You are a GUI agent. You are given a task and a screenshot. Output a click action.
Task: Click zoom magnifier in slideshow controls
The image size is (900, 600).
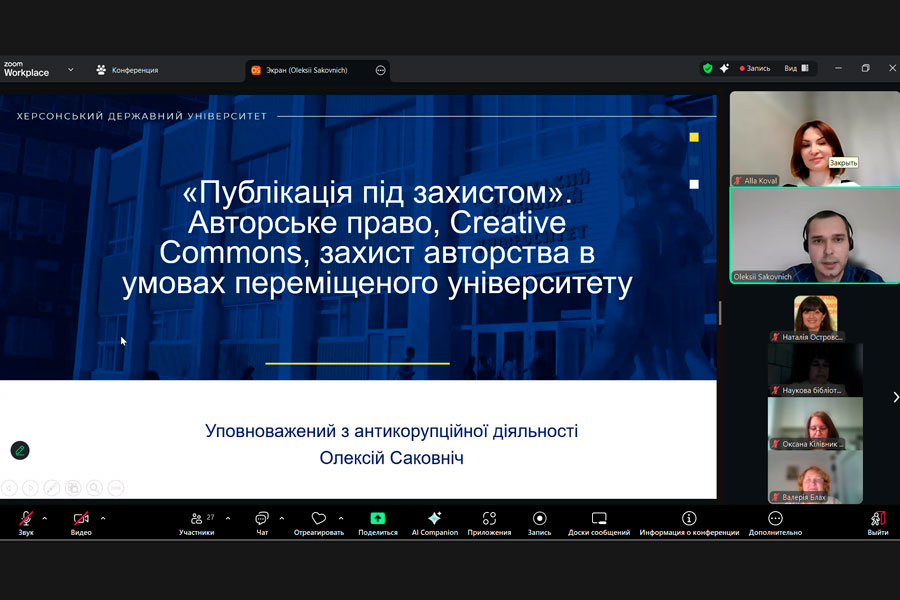pyautogui.click(x=94, y=488)
